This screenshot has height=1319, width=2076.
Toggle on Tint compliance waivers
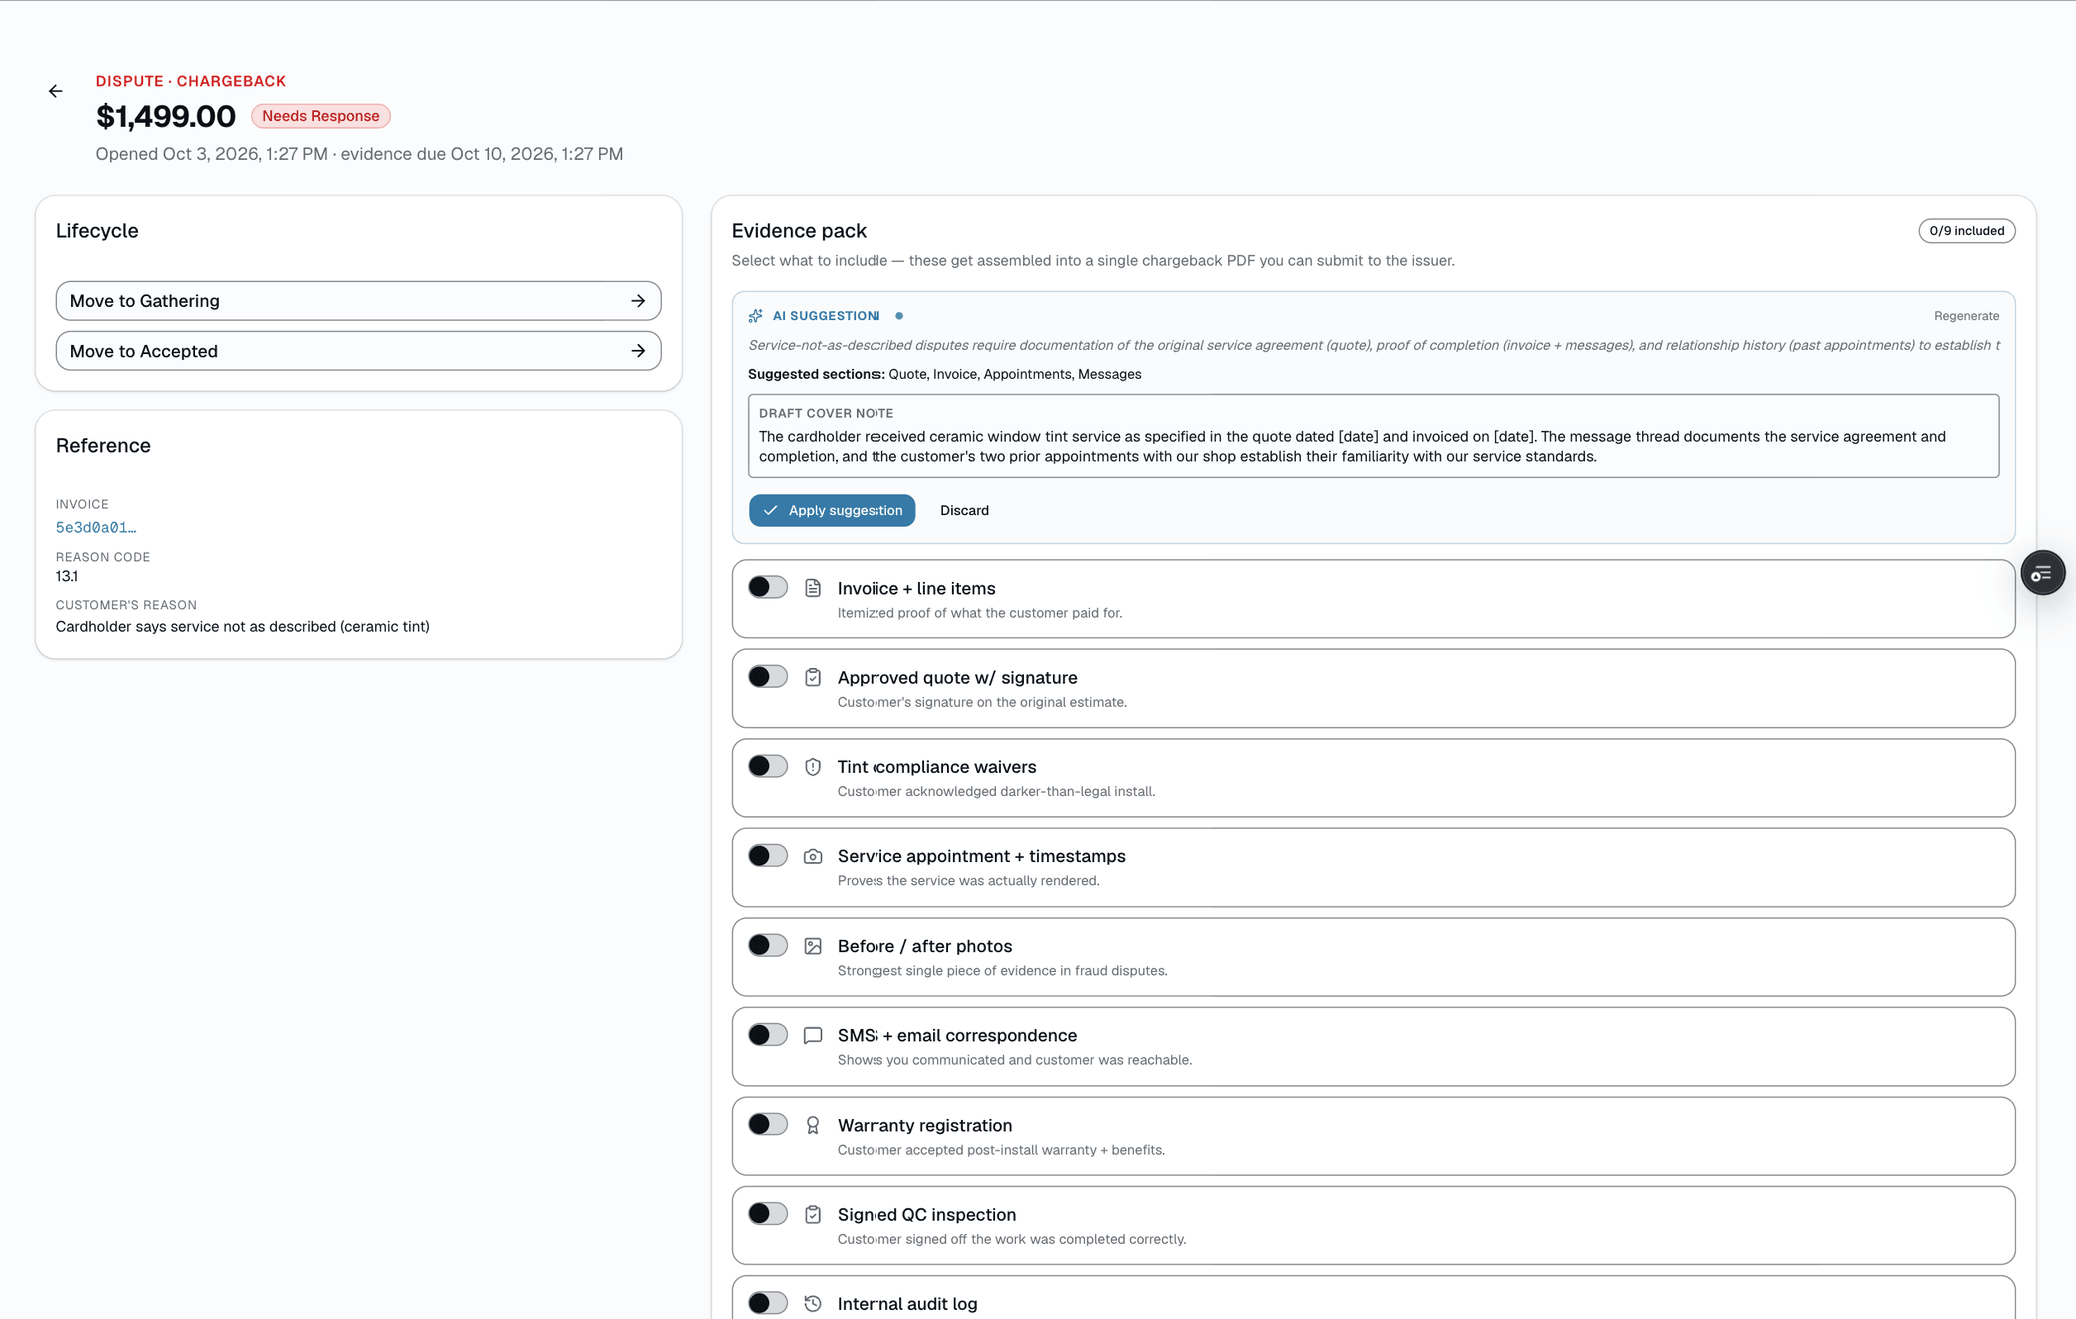[768, 766]
